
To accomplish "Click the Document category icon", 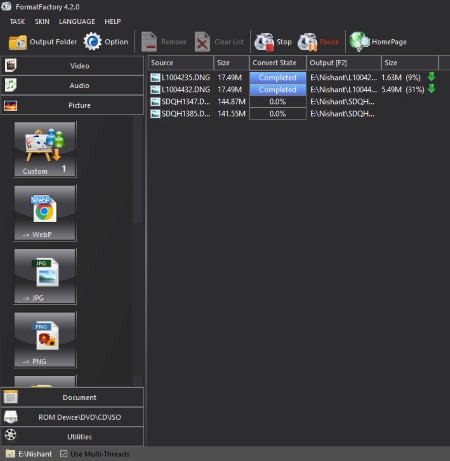I will (10, 397).
